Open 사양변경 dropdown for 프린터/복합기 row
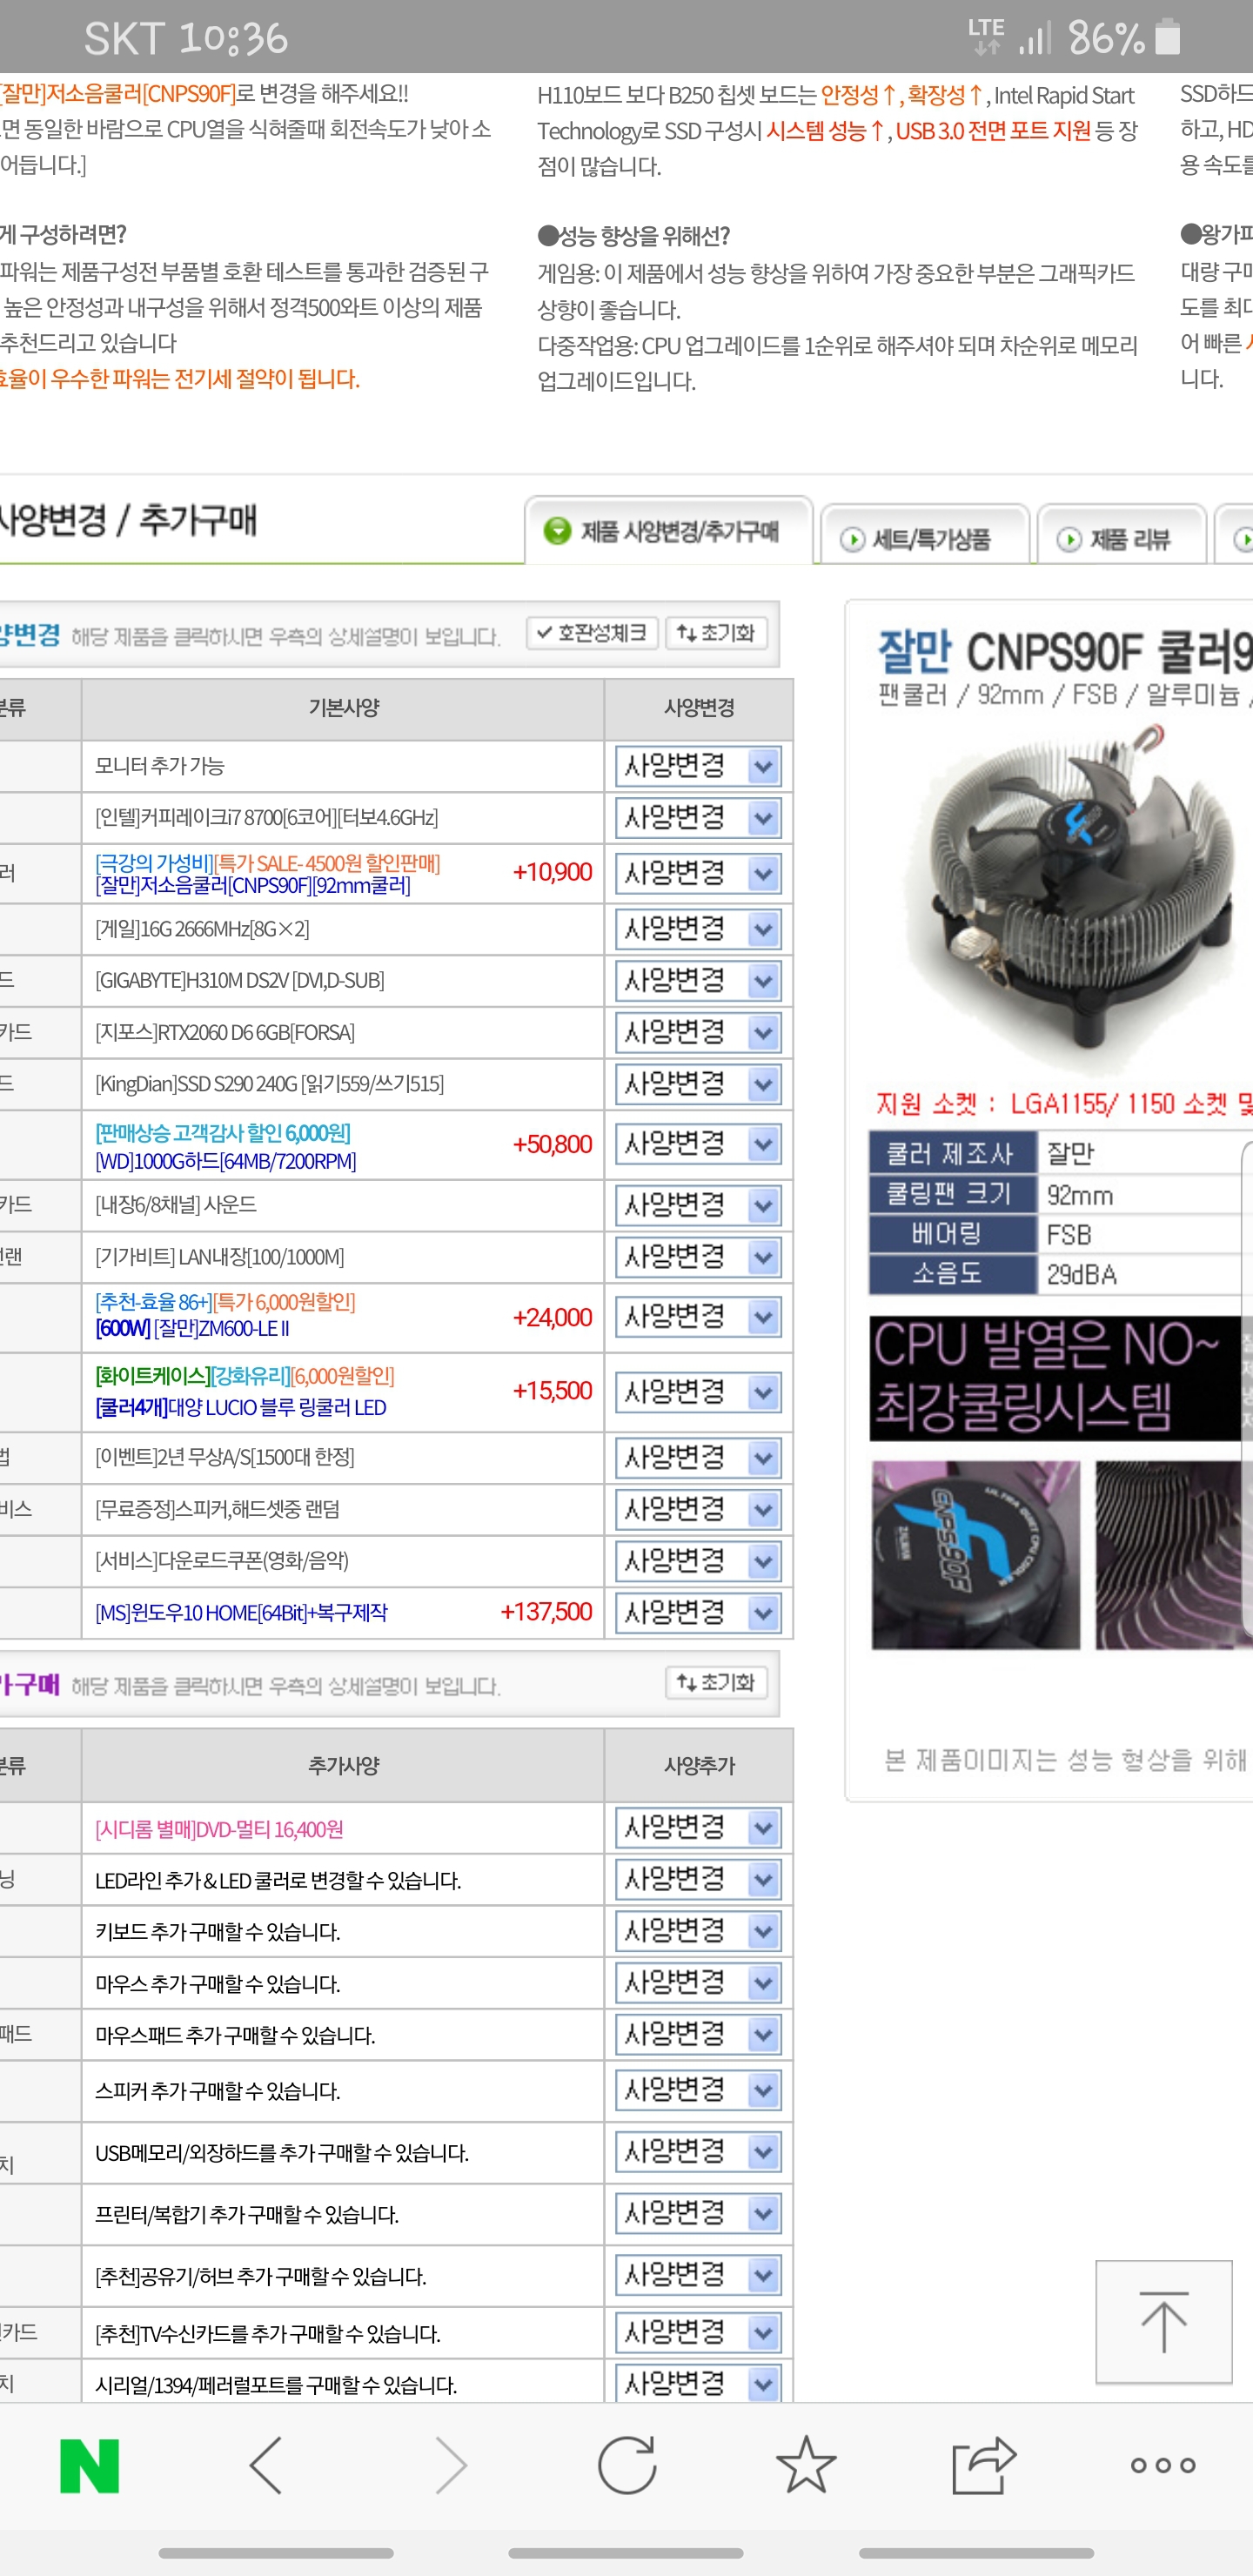This screenshot has width=1253, height=2576. (x=698, y=2214)
